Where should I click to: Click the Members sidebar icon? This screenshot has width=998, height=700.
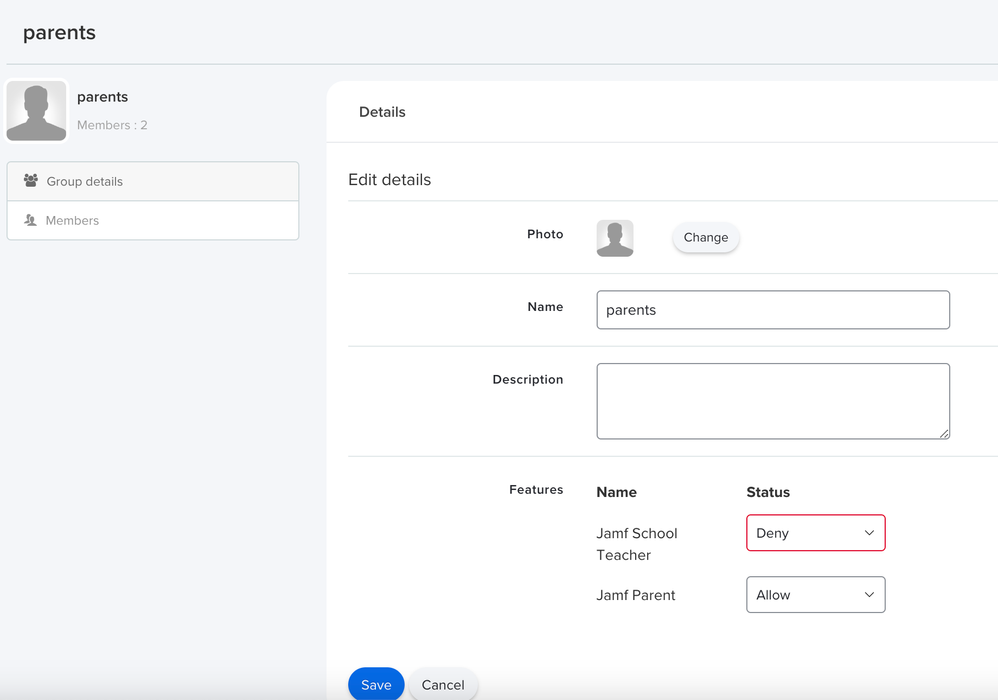[x=30, y=220]
